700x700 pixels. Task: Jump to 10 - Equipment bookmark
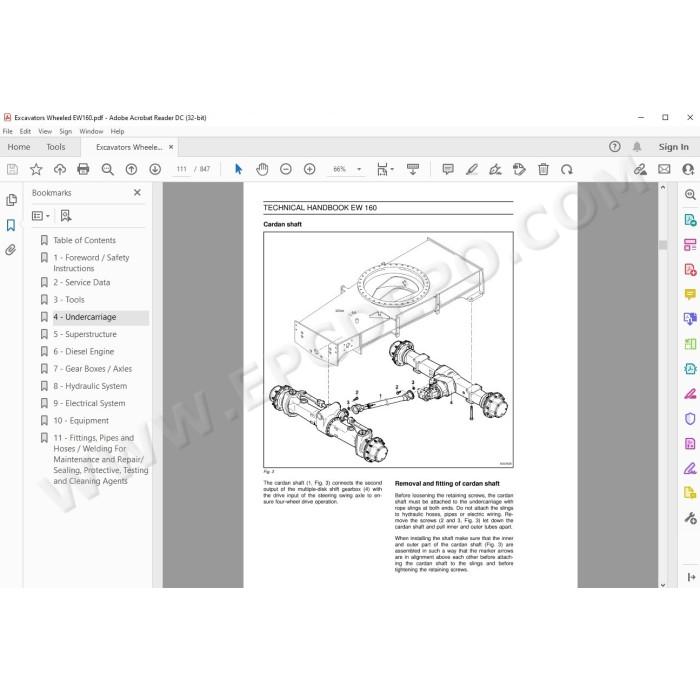[81, 421]
